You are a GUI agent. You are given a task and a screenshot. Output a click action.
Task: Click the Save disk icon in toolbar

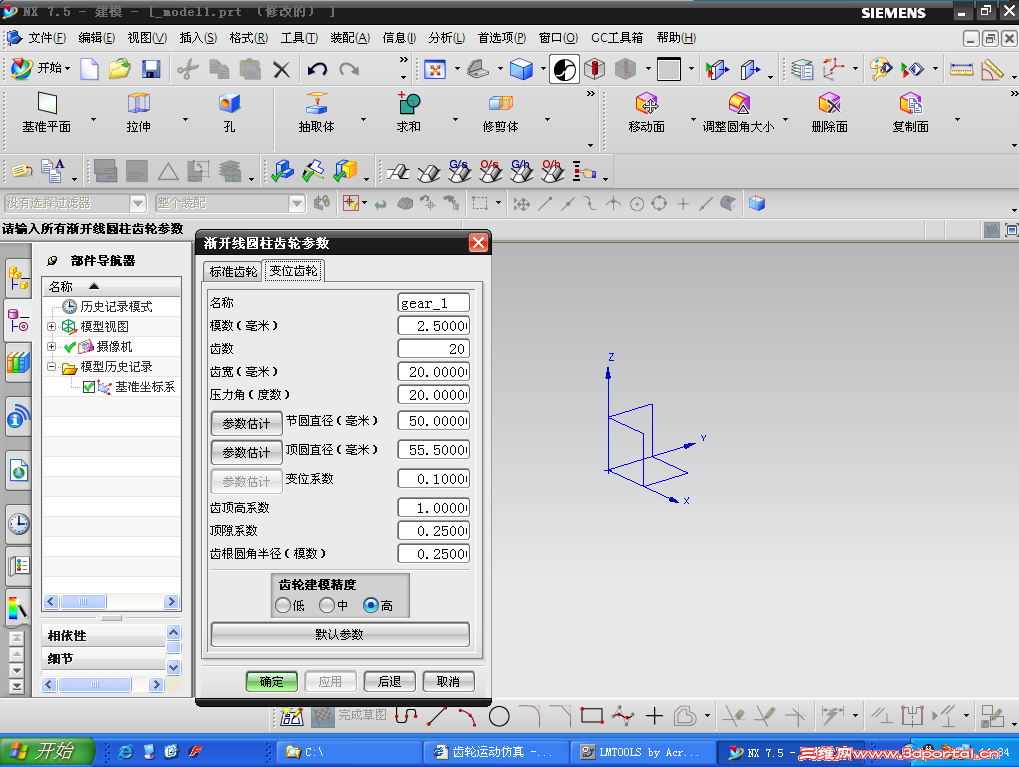coord(151,69)
